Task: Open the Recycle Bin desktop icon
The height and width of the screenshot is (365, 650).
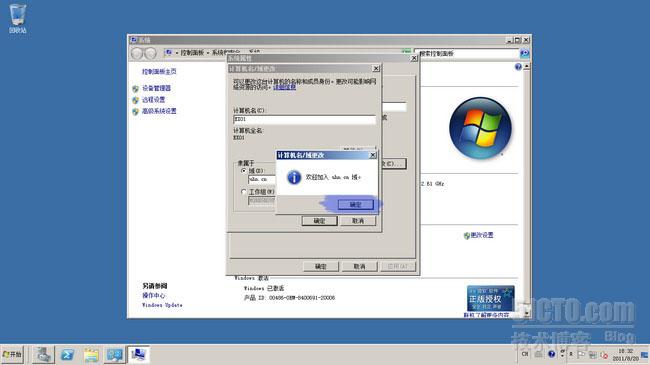Action: [x=17, y=19]
